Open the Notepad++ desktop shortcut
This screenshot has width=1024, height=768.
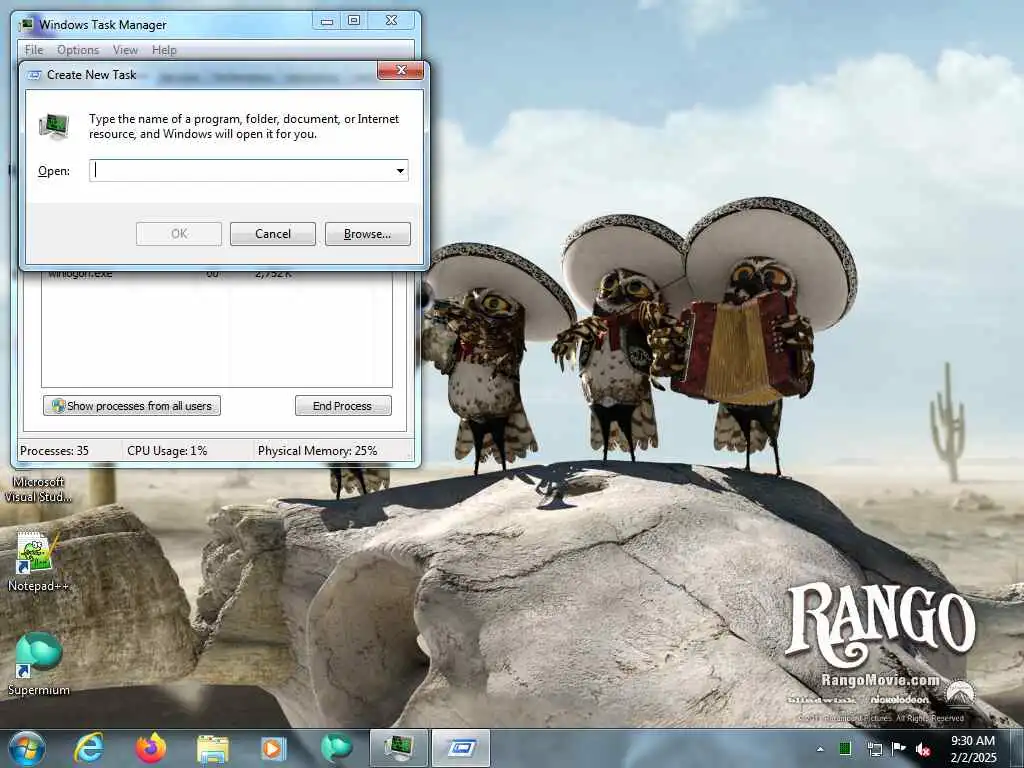coord(37,562)
